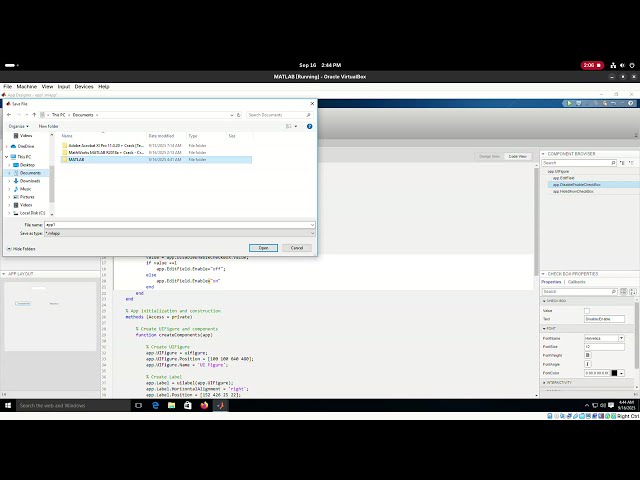Screen dimensions: 640x480
Task: Sort properties alphabetically in Check Box Properties
Action: click(x=633, y=291)
